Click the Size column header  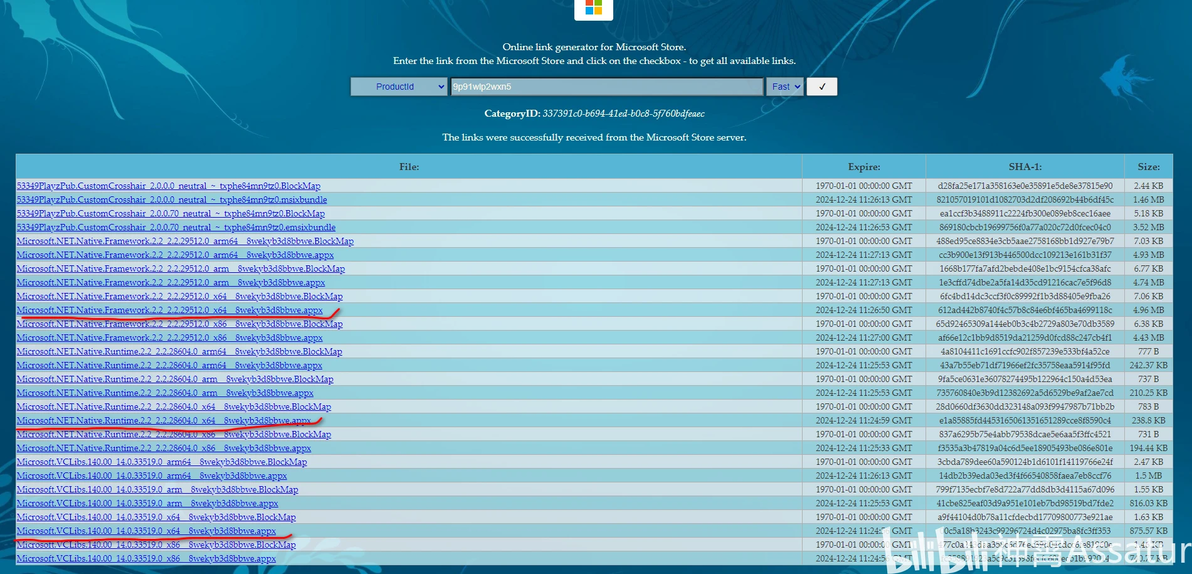[x=1149, y=166]
